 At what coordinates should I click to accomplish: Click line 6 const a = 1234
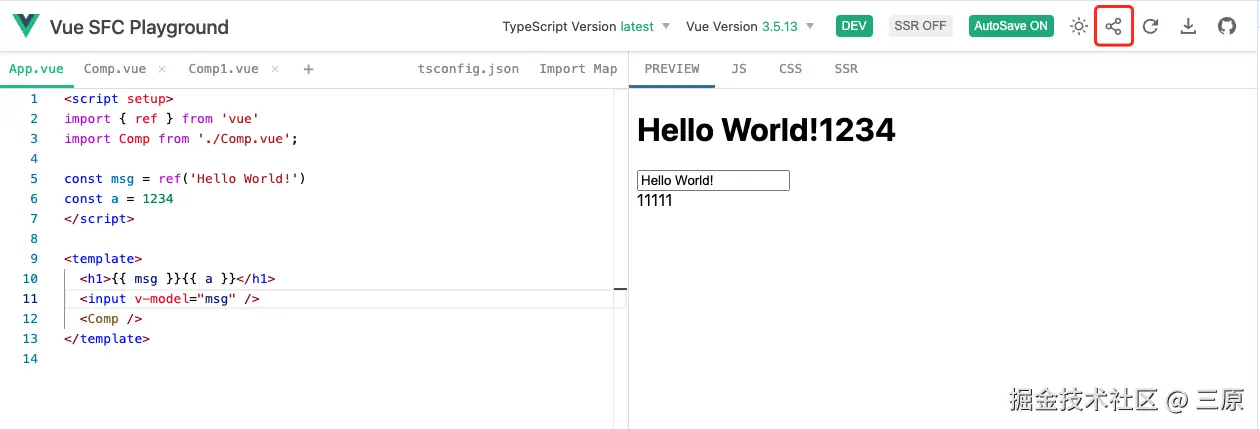pos(119,199)
